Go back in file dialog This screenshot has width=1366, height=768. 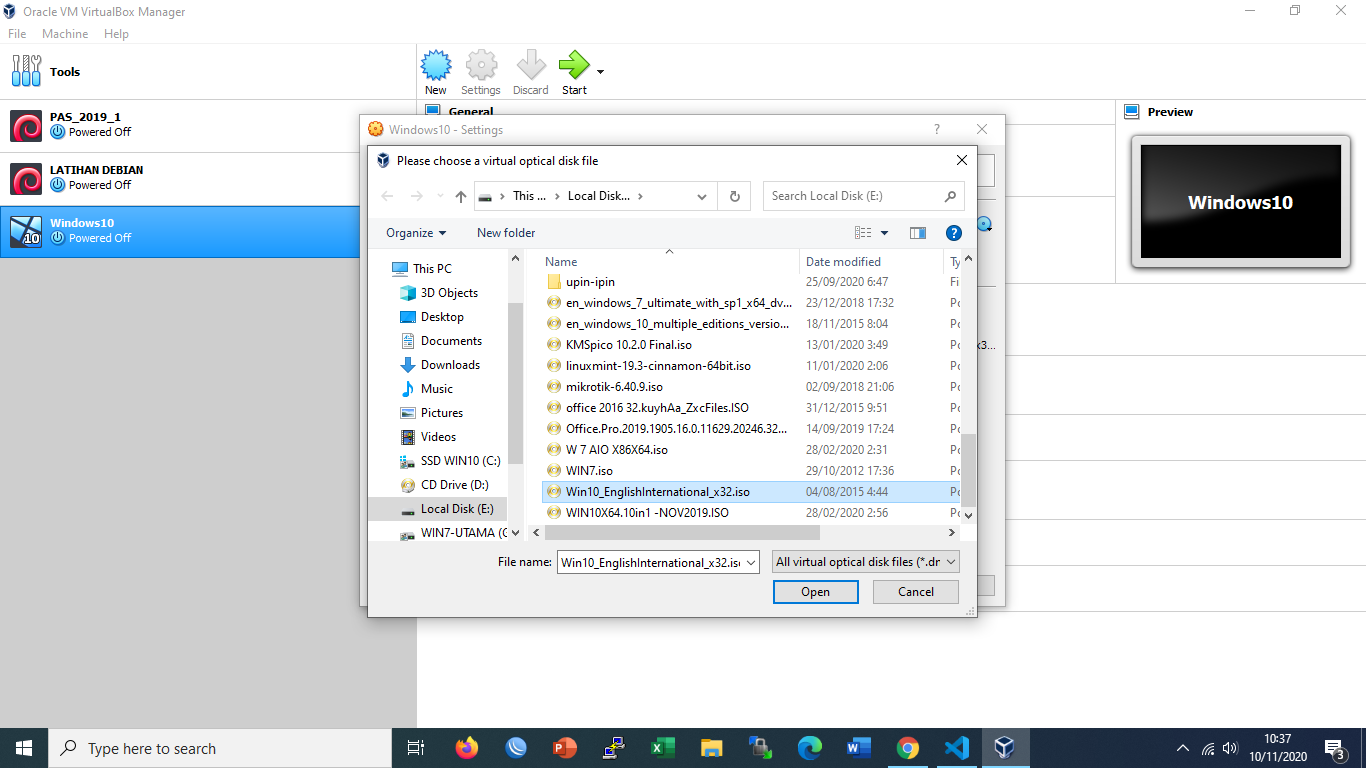click(x=388, y=196)
